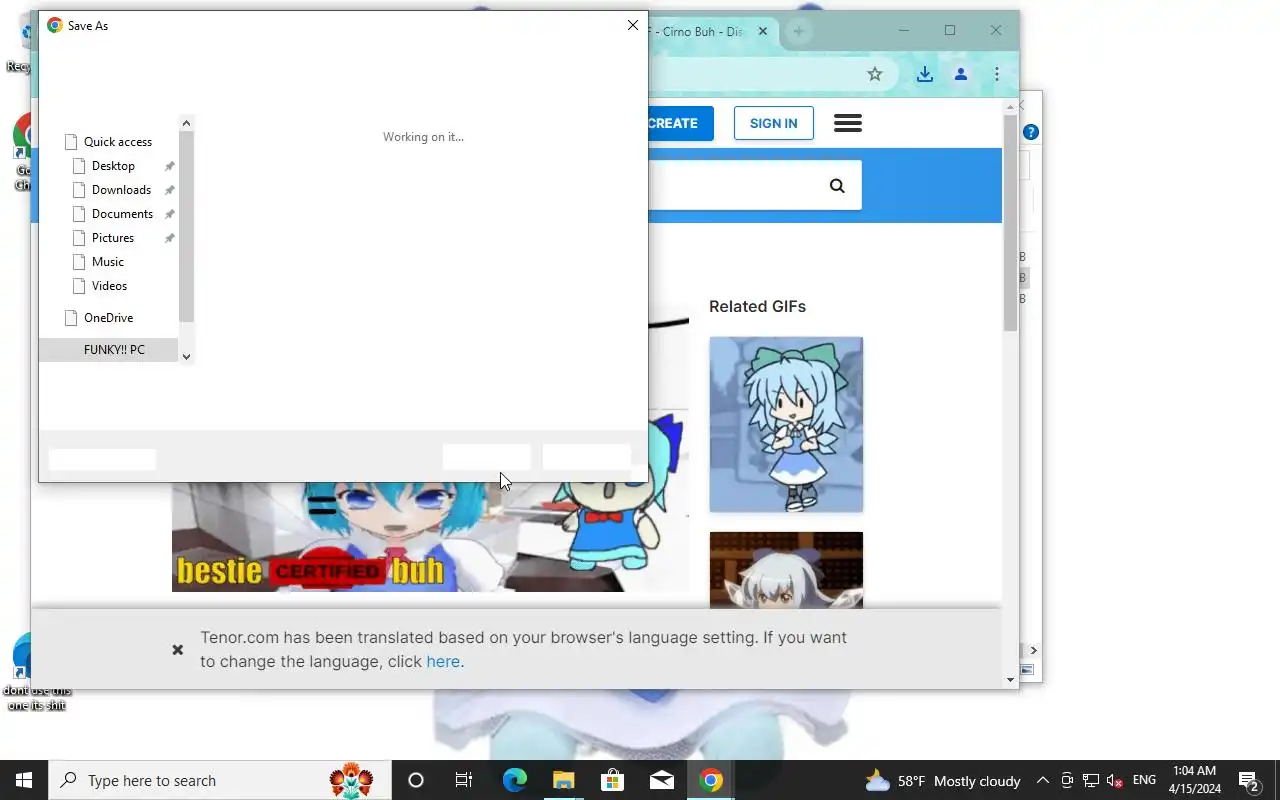Click the SIGN IN button
Viewport: 1280px width, 800px height.
pos(774,123)
